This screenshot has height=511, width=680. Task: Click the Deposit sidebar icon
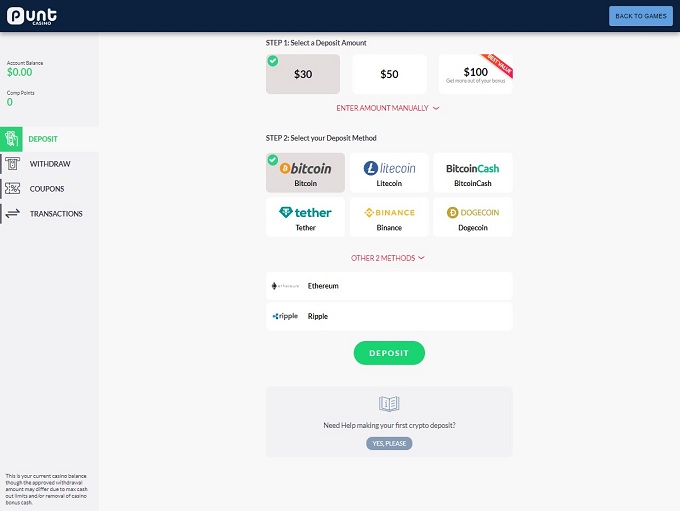(13, 139)
